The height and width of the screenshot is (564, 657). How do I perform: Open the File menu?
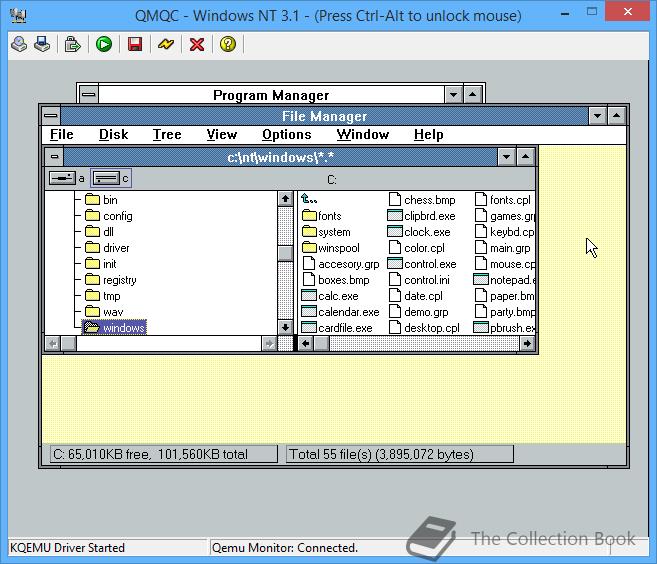click(62, 135)
